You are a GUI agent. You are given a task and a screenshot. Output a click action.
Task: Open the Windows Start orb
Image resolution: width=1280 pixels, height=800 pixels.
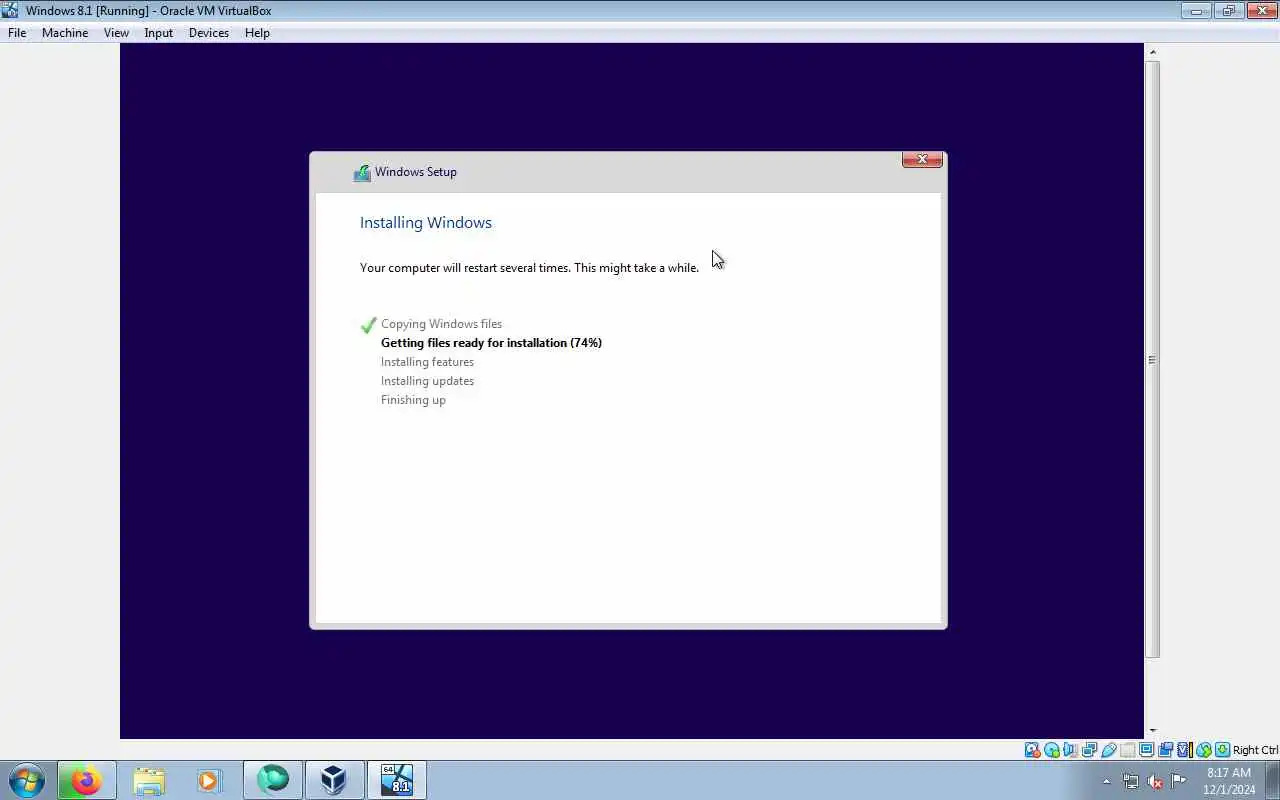[26, 780]
